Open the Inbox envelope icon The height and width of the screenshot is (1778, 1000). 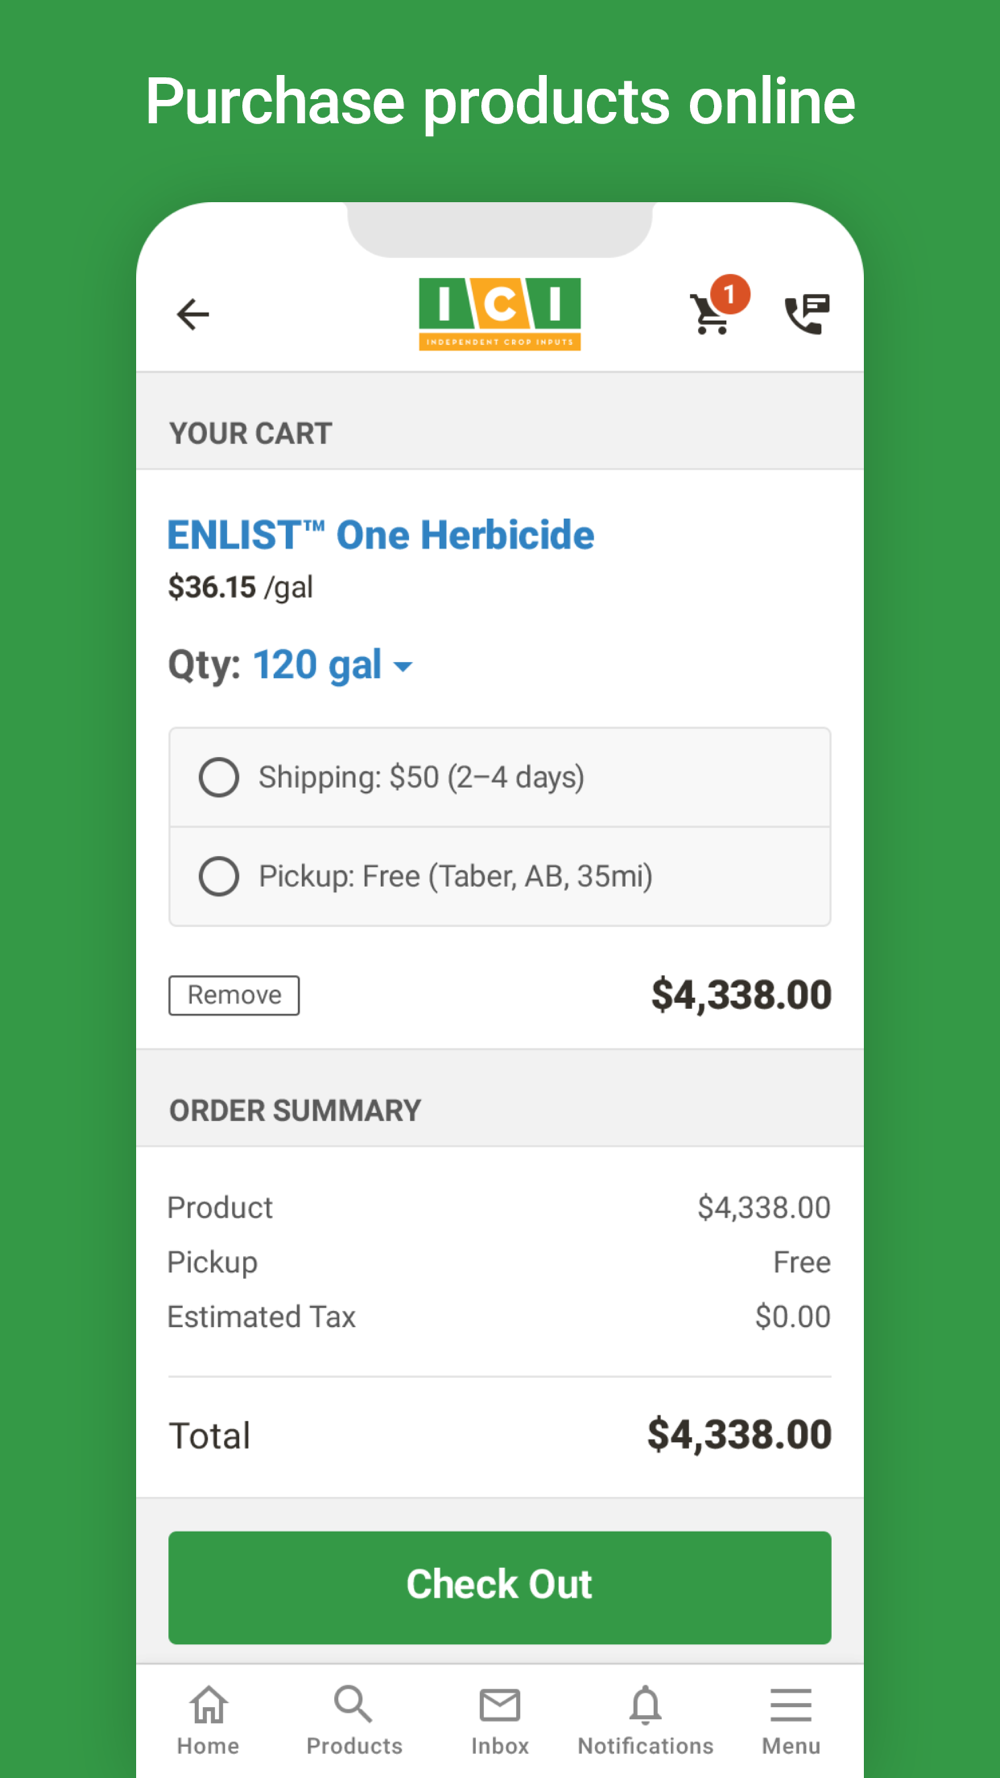pos(500,1705)
